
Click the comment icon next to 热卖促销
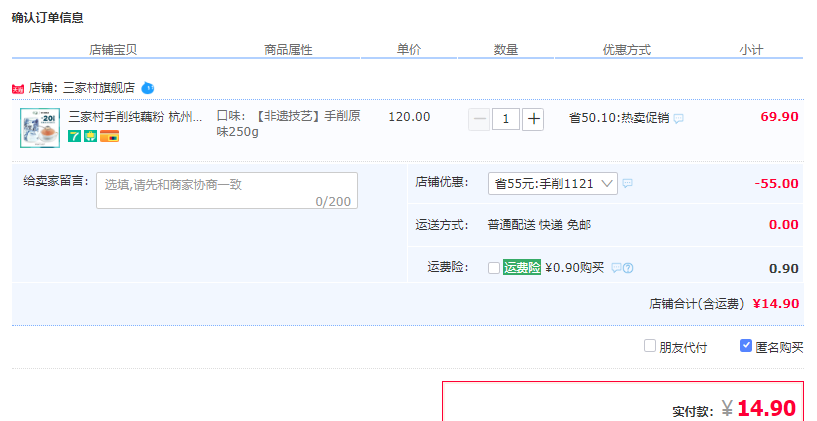coord(678,119)
